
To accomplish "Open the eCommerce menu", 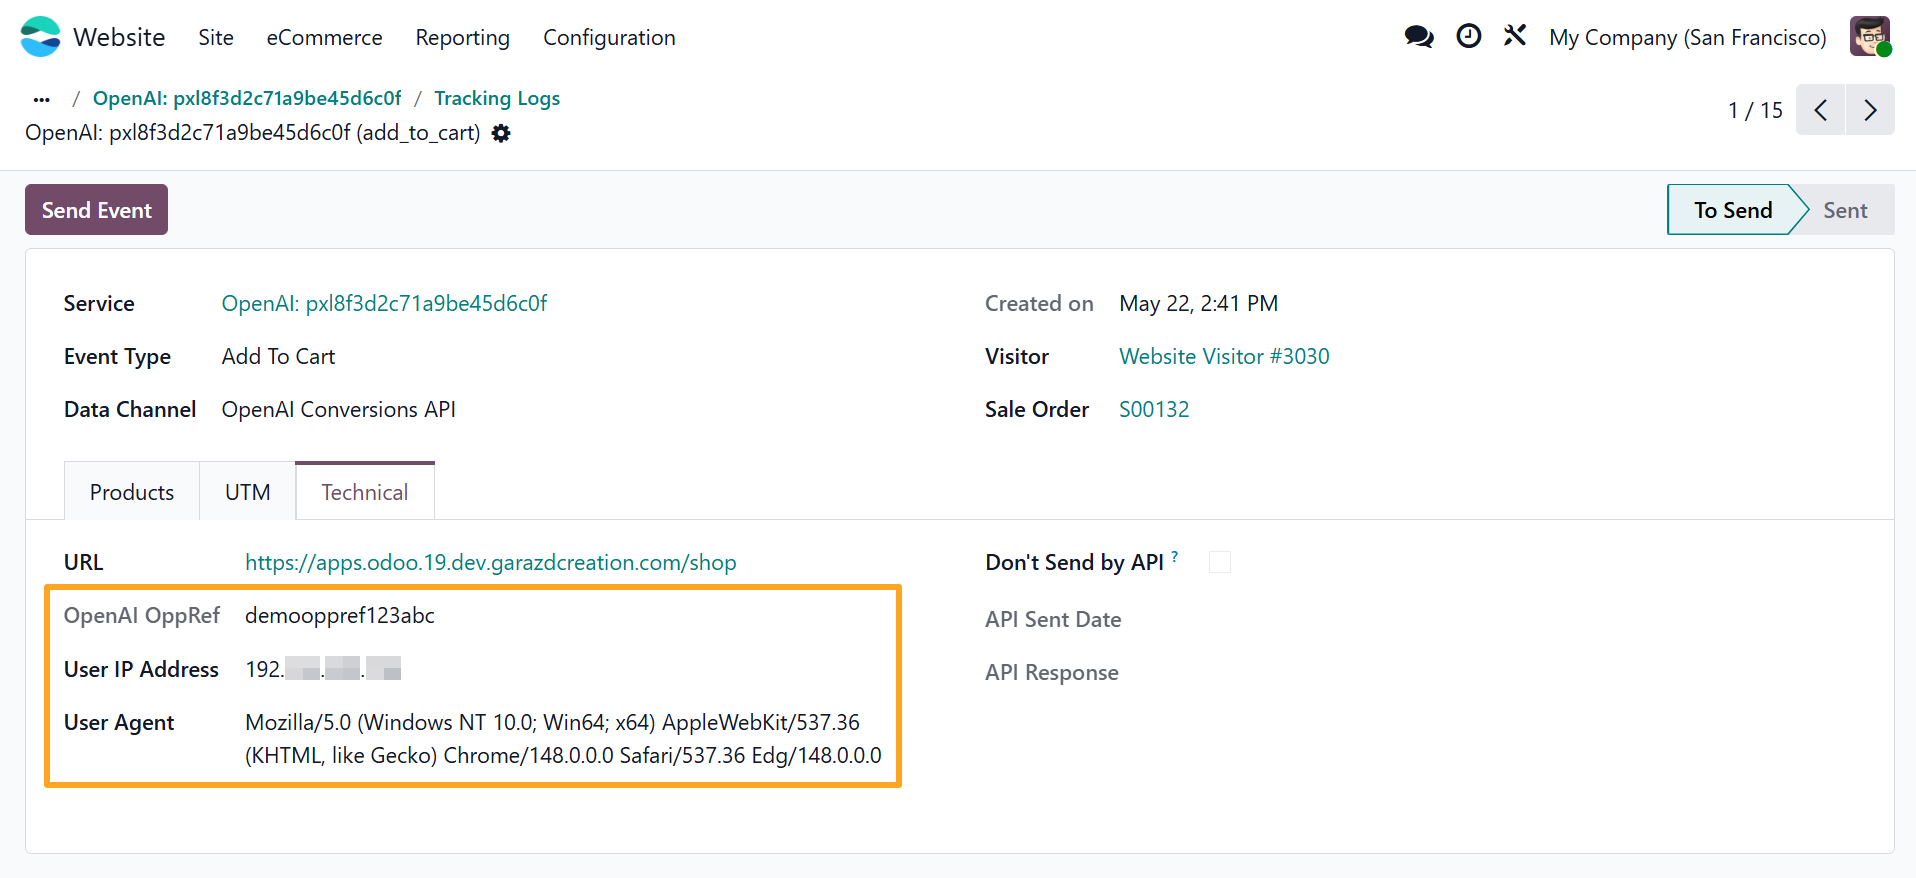I will point(324,37).
